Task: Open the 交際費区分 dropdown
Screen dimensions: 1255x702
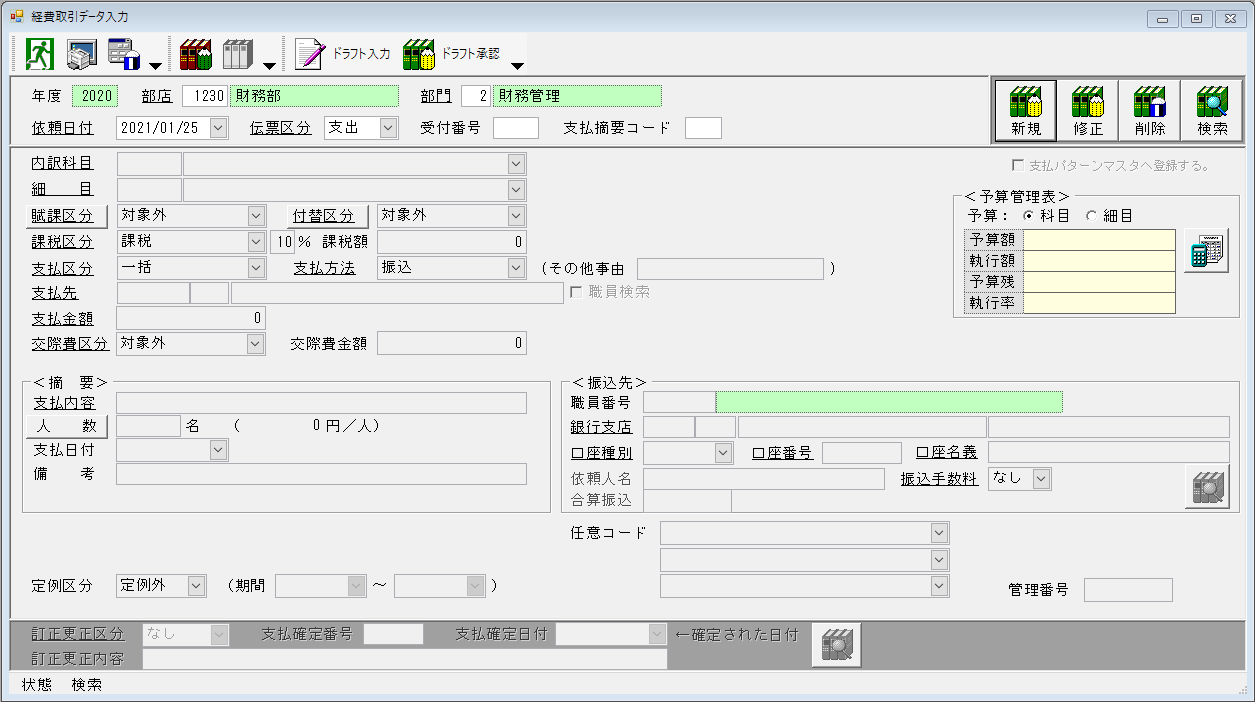Action: (256, 344)
